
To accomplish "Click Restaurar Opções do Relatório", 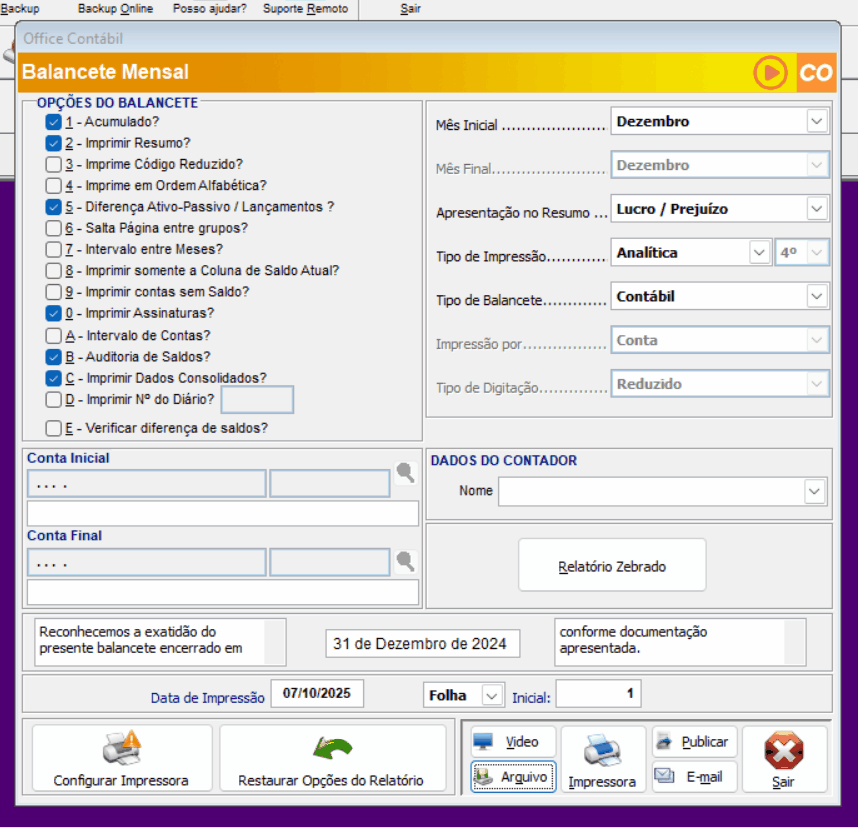I will 331,759.
